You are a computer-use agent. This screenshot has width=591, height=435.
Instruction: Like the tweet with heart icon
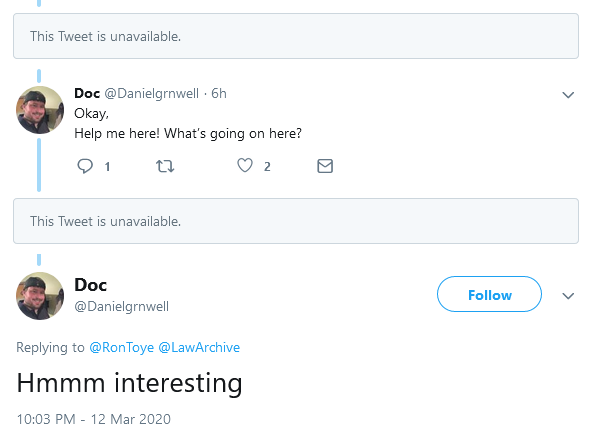point(245,165)
